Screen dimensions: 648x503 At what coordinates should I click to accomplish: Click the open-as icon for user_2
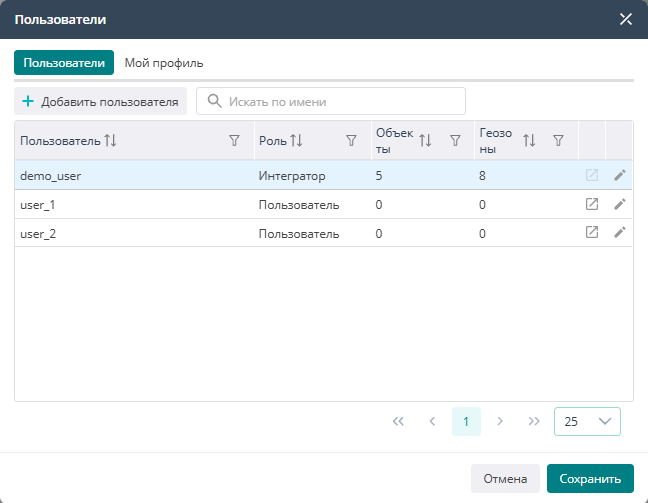click(592, 232)
